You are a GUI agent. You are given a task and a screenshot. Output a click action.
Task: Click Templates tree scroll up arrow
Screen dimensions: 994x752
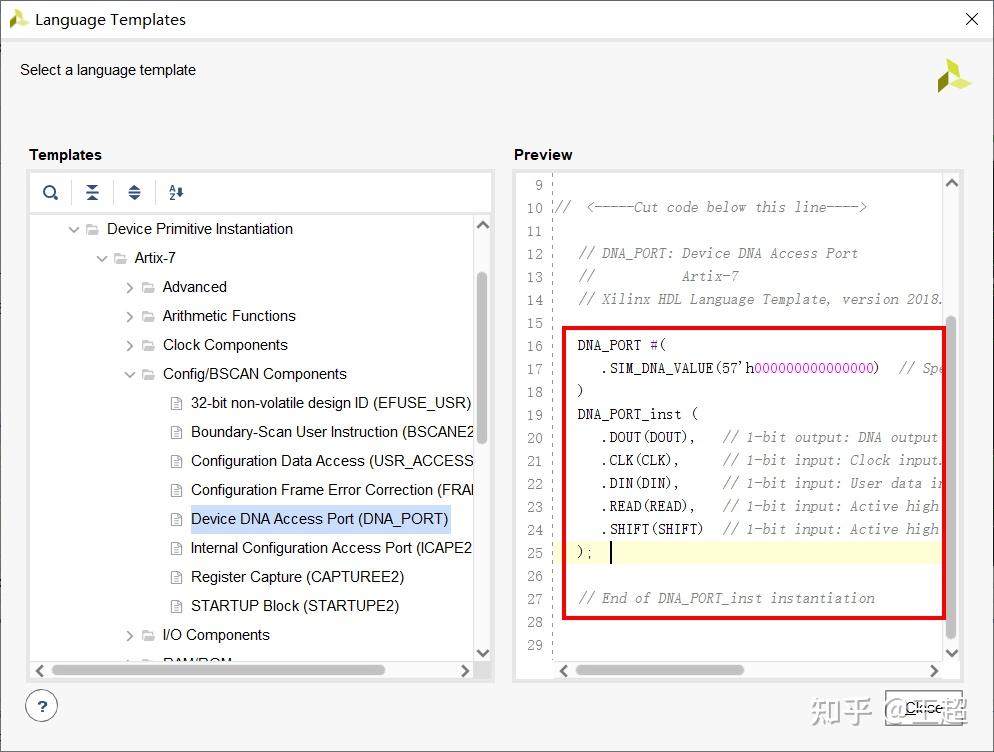(482, 225)
